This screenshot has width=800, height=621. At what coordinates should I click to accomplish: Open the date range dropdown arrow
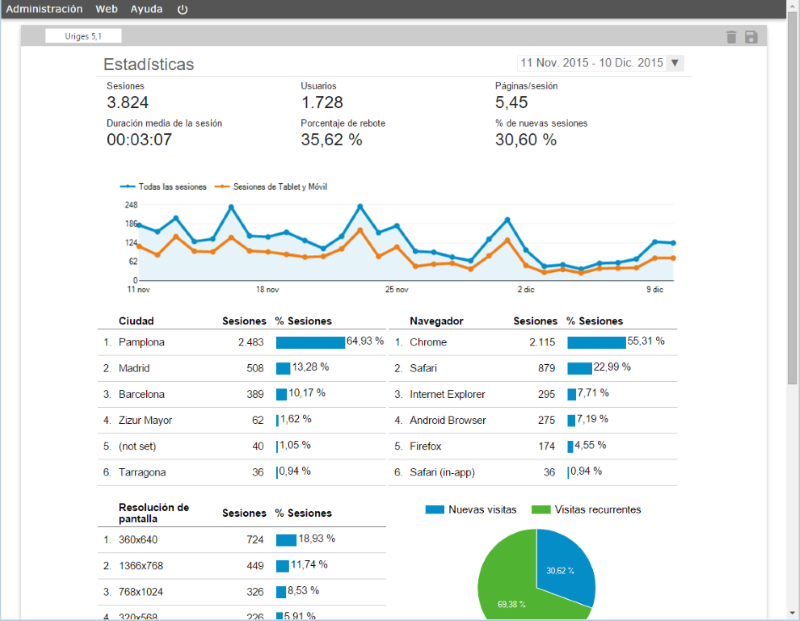coord(675,63)
